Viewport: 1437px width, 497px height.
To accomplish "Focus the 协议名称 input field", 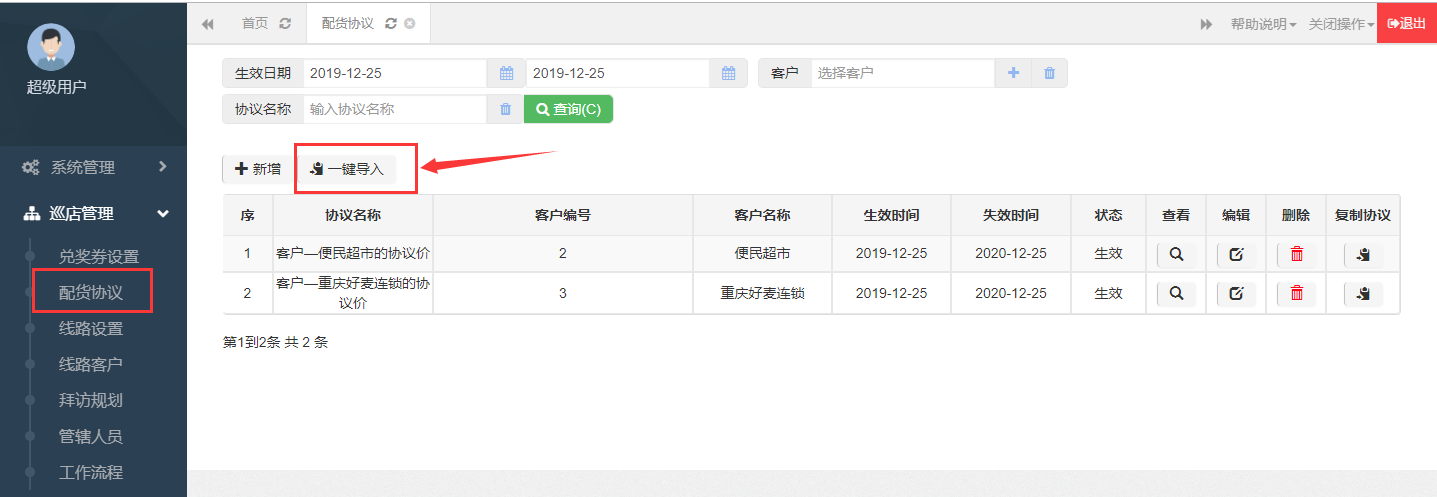I will pos(395,109).
